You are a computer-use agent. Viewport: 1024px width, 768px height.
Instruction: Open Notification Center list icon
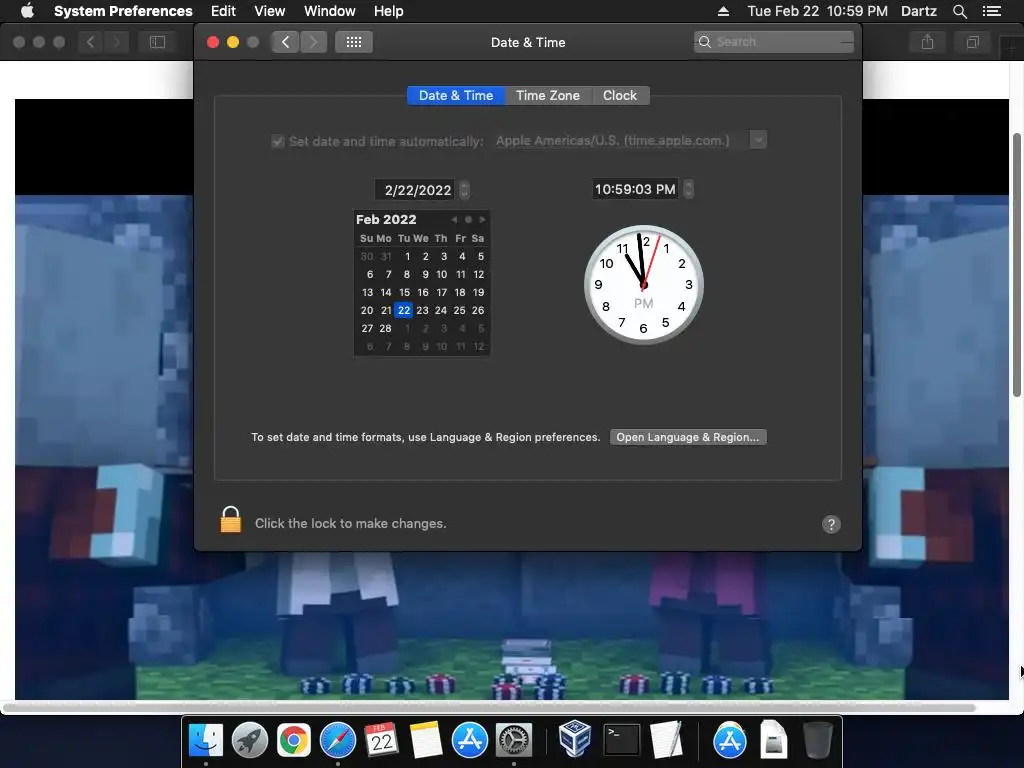coord(991,11)
